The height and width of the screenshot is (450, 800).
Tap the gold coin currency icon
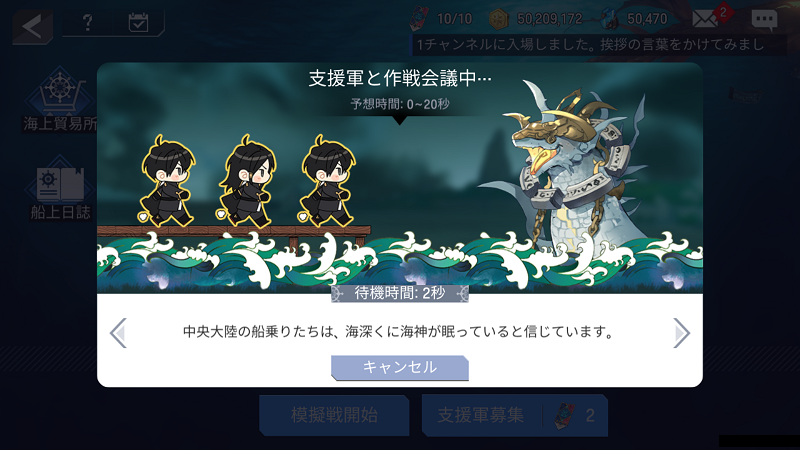499,19
